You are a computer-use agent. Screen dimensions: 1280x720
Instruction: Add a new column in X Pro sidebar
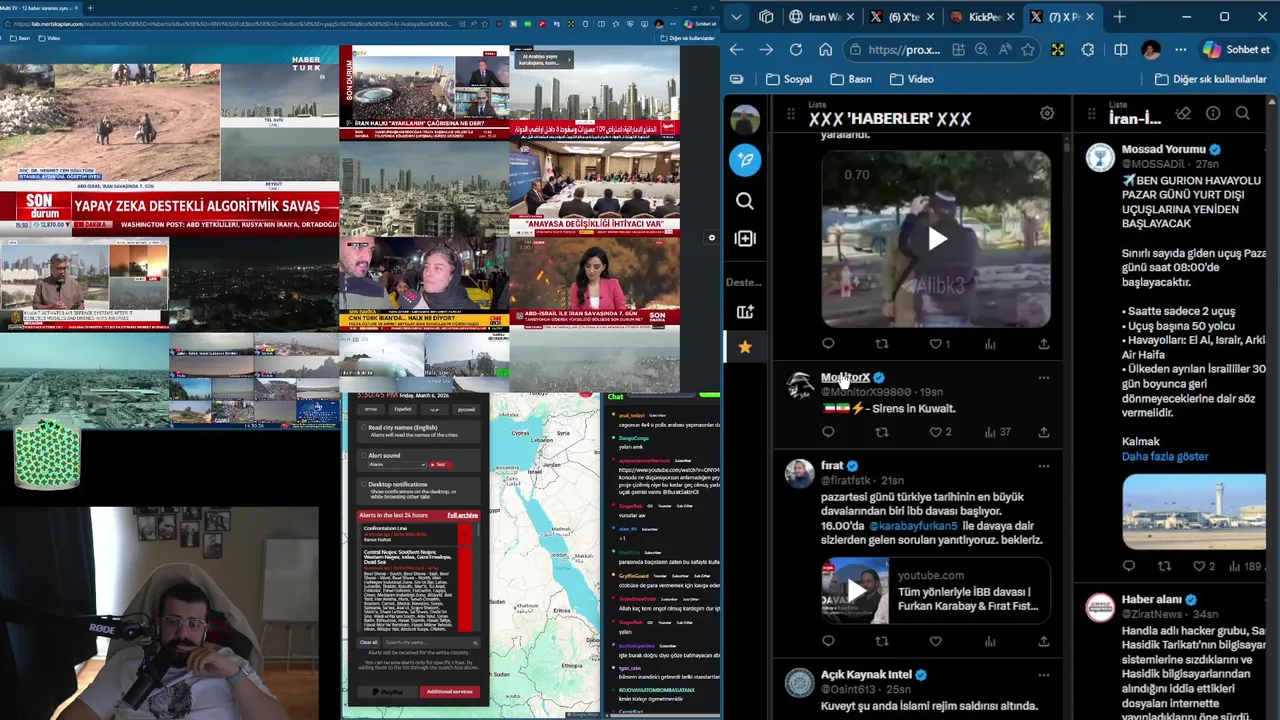[745, 238]
